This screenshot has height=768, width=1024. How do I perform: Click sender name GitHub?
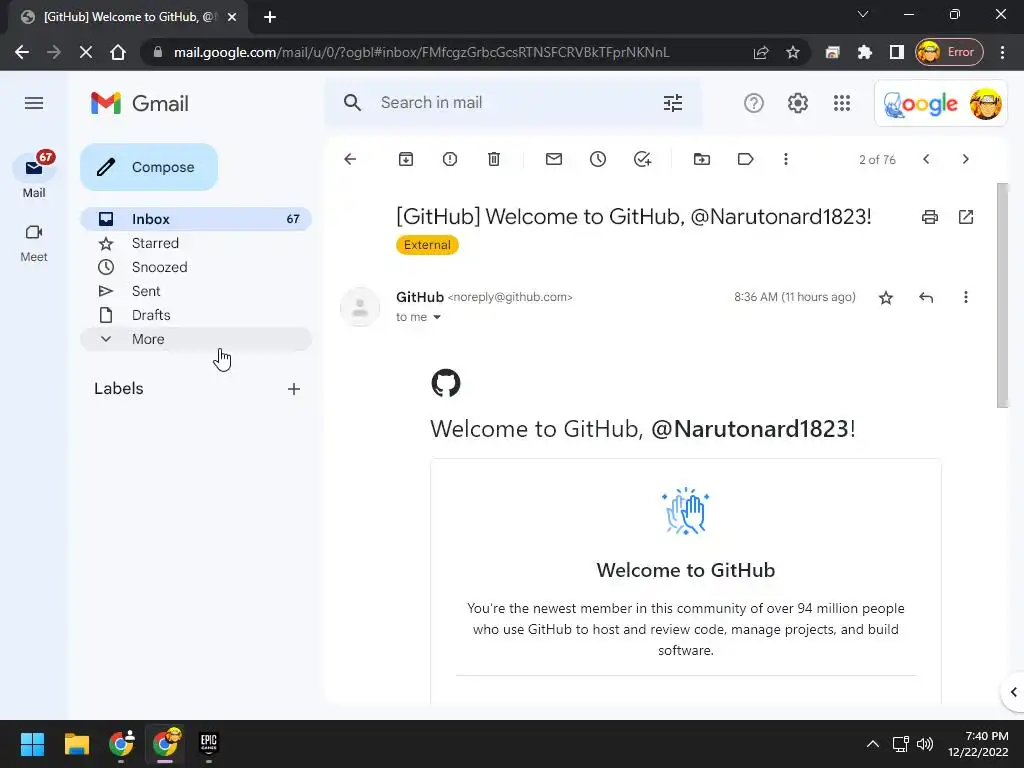(420, 297)
